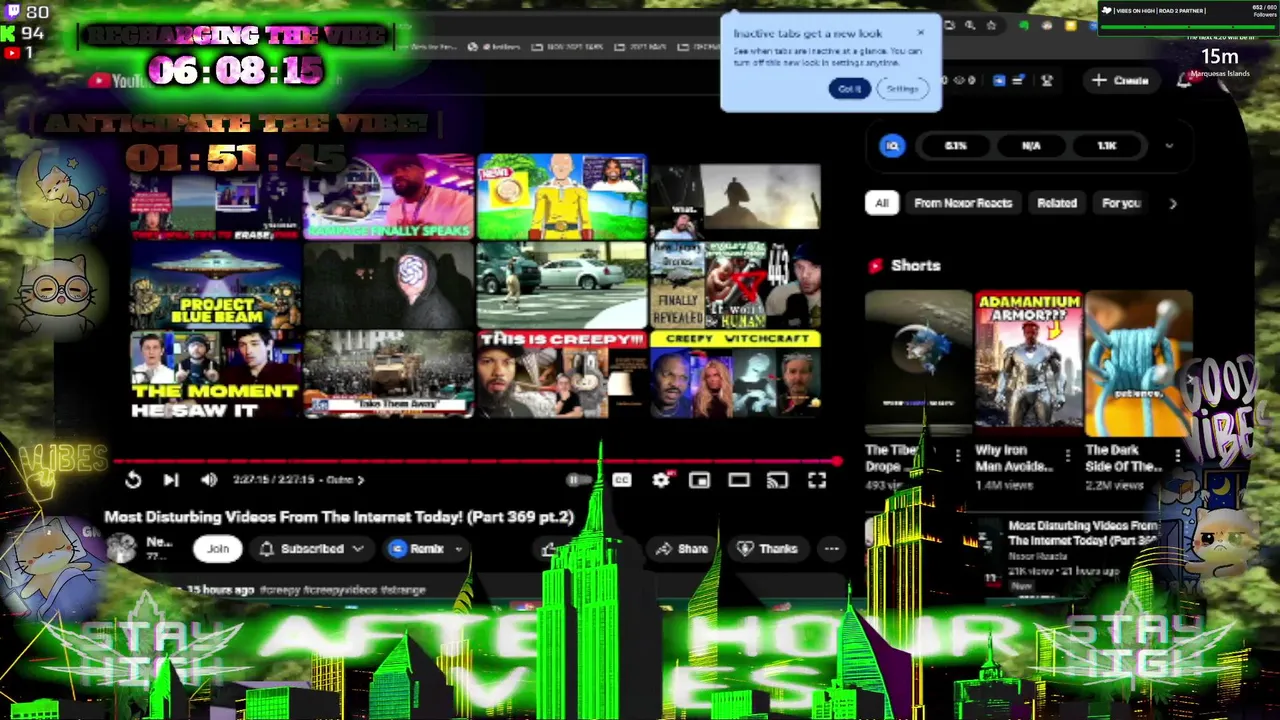Switch to miniplayer mode icon

click(x=699, y=480)
